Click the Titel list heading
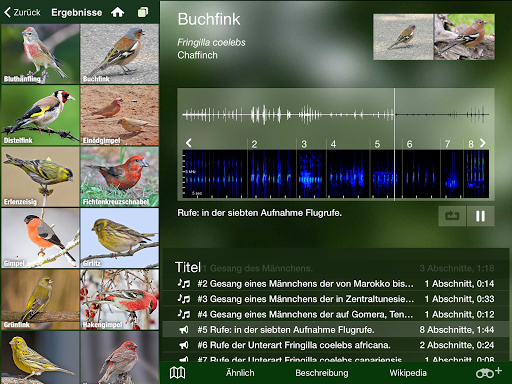Viewport: 512px width, 384px height. click(x=188, y=267)
